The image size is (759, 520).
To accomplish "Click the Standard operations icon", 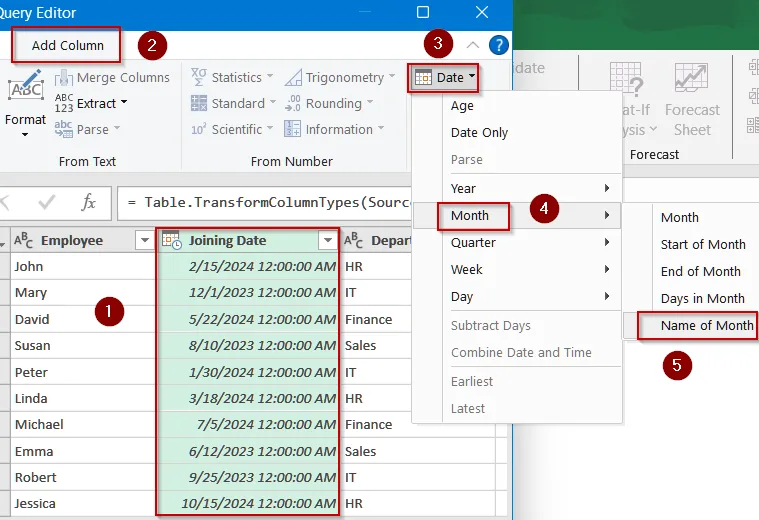I will click(x=199, y=104).
